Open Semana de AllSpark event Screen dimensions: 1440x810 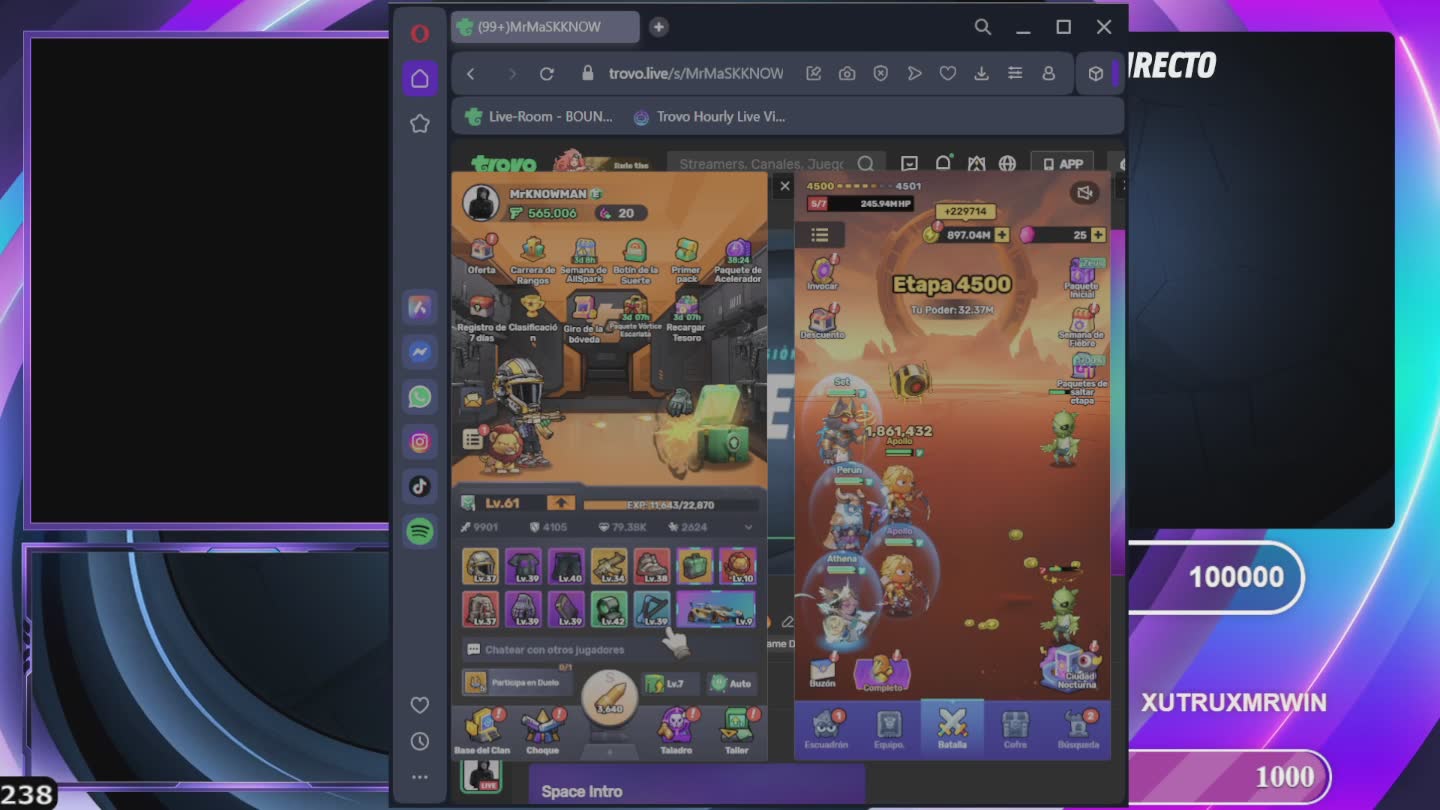pos(584,260)
